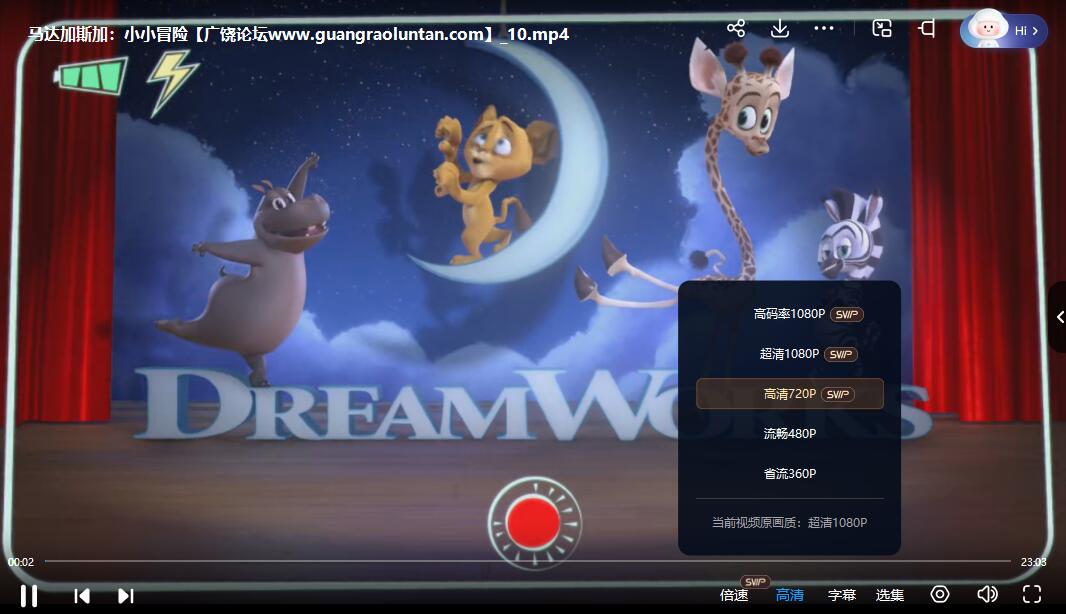Screen dimensions: 1066x614
Task: Select 超清1080P quality option
Action: tap(789, 354)
